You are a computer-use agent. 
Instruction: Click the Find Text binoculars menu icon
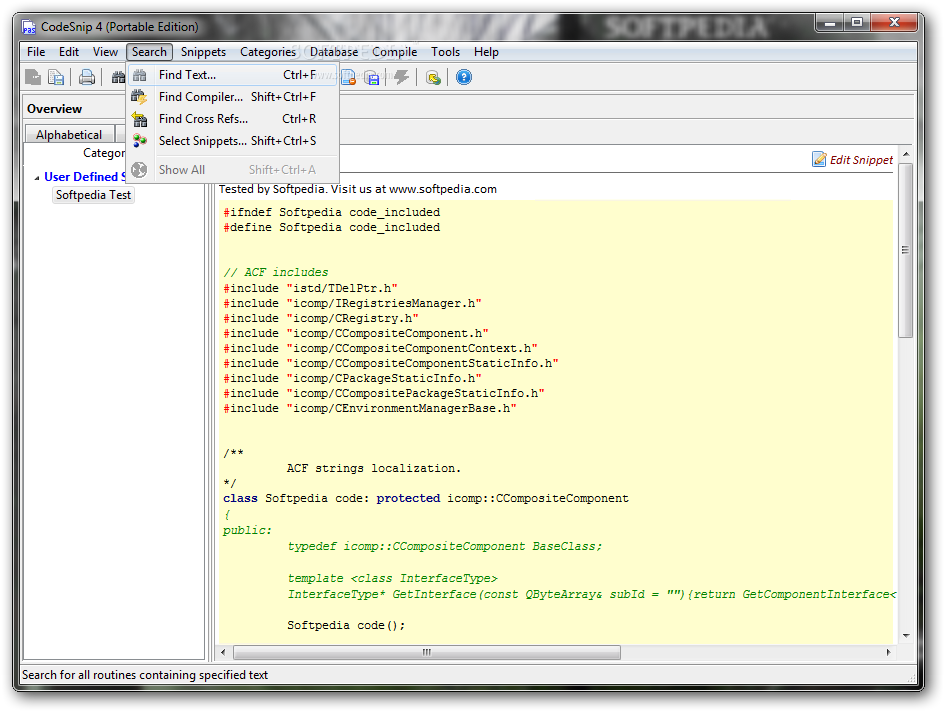140,75
